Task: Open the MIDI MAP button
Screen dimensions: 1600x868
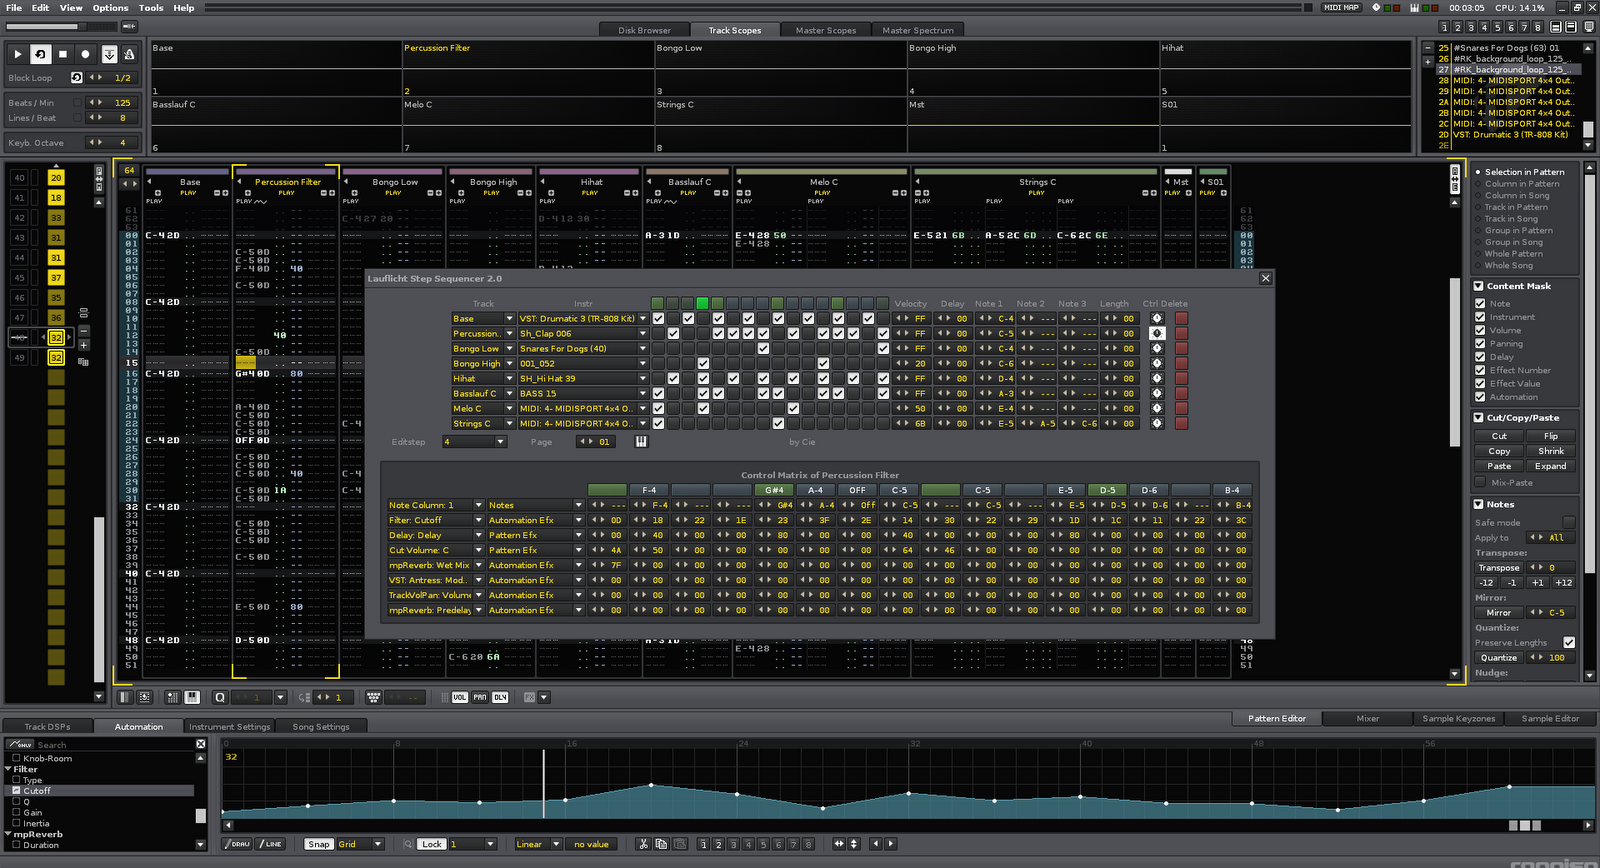Action: [x=1342, y=7]
